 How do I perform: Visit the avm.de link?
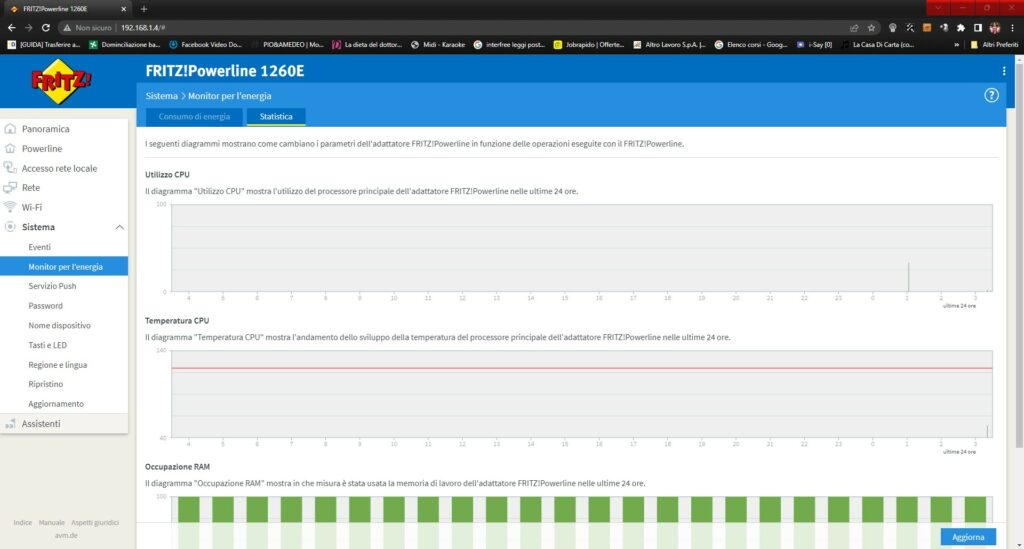(66, 535)
